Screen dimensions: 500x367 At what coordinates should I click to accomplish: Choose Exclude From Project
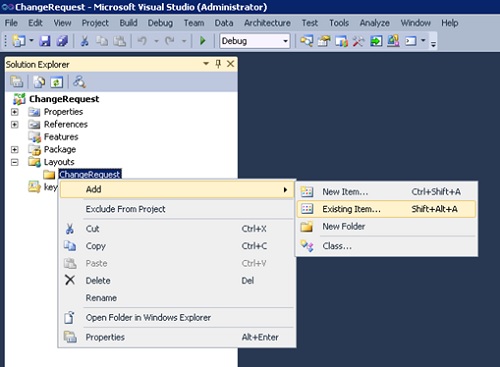pos(177,209)
